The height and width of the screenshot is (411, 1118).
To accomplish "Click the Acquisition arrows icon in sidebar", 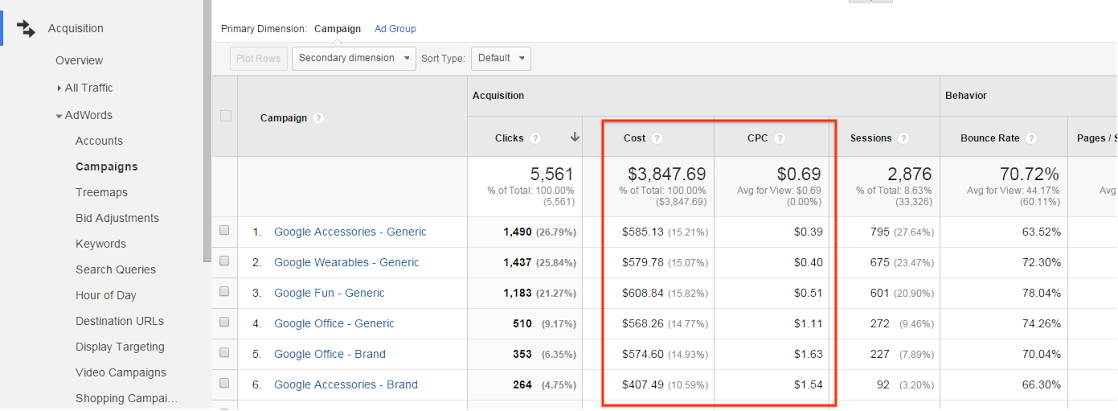I will coord(26,28).
